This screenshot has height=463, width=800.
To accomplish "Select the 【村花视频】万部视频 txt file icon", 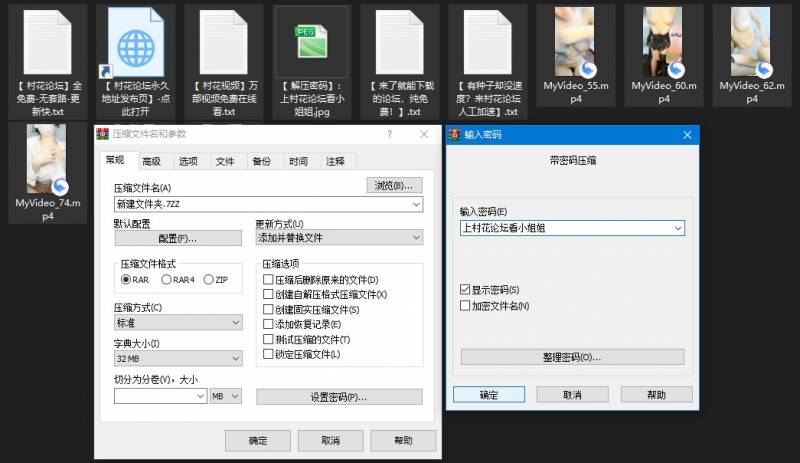I will [223, 42].
